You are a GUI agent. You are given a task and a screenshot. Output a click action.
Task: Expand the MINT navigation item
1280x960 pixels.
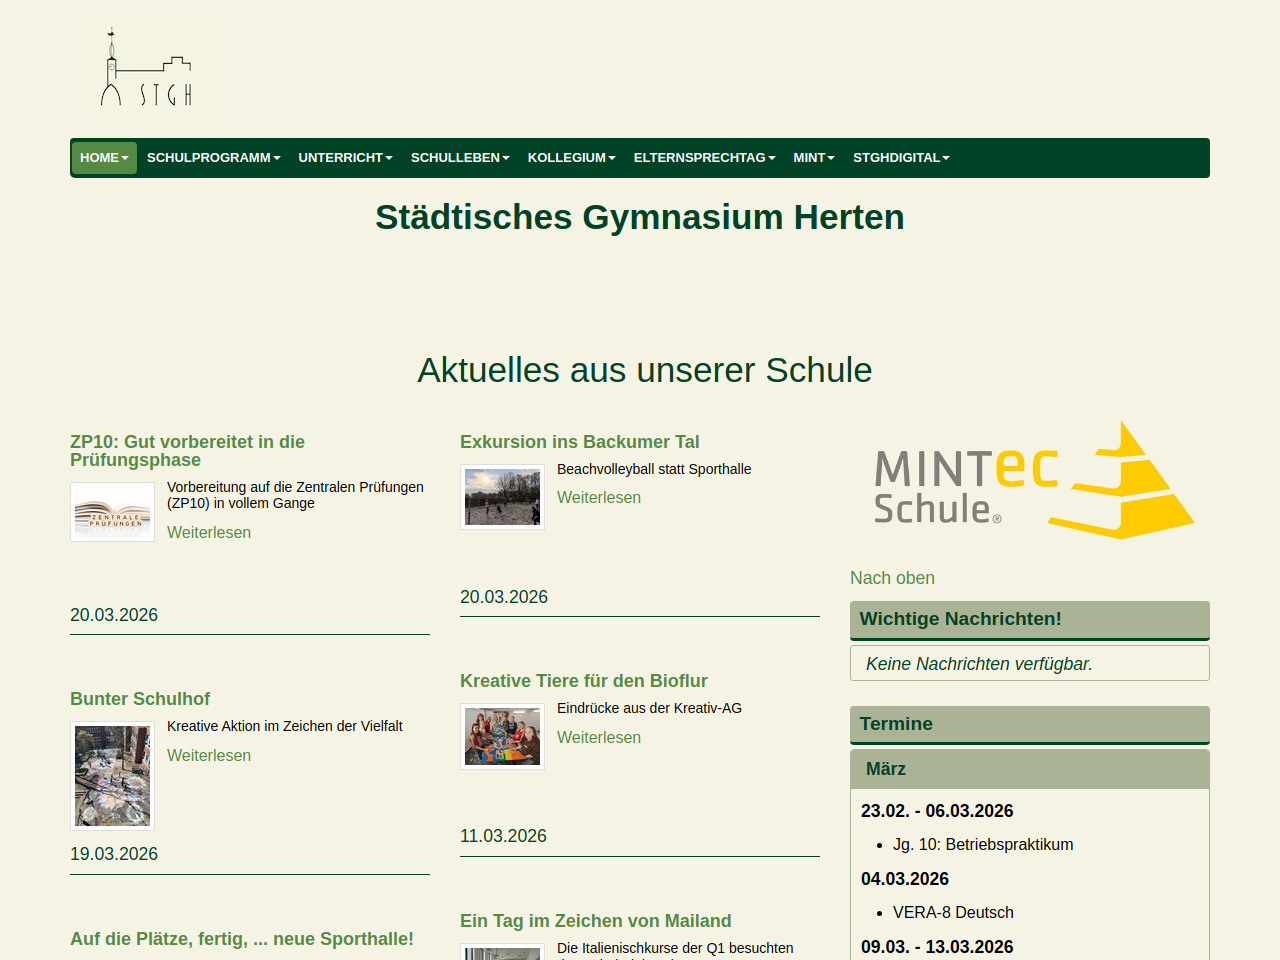coord(813,158)
